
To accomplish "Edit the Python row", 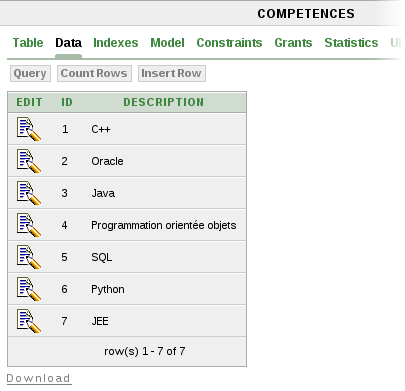I will pyautogui.click(x=29, y=289).
